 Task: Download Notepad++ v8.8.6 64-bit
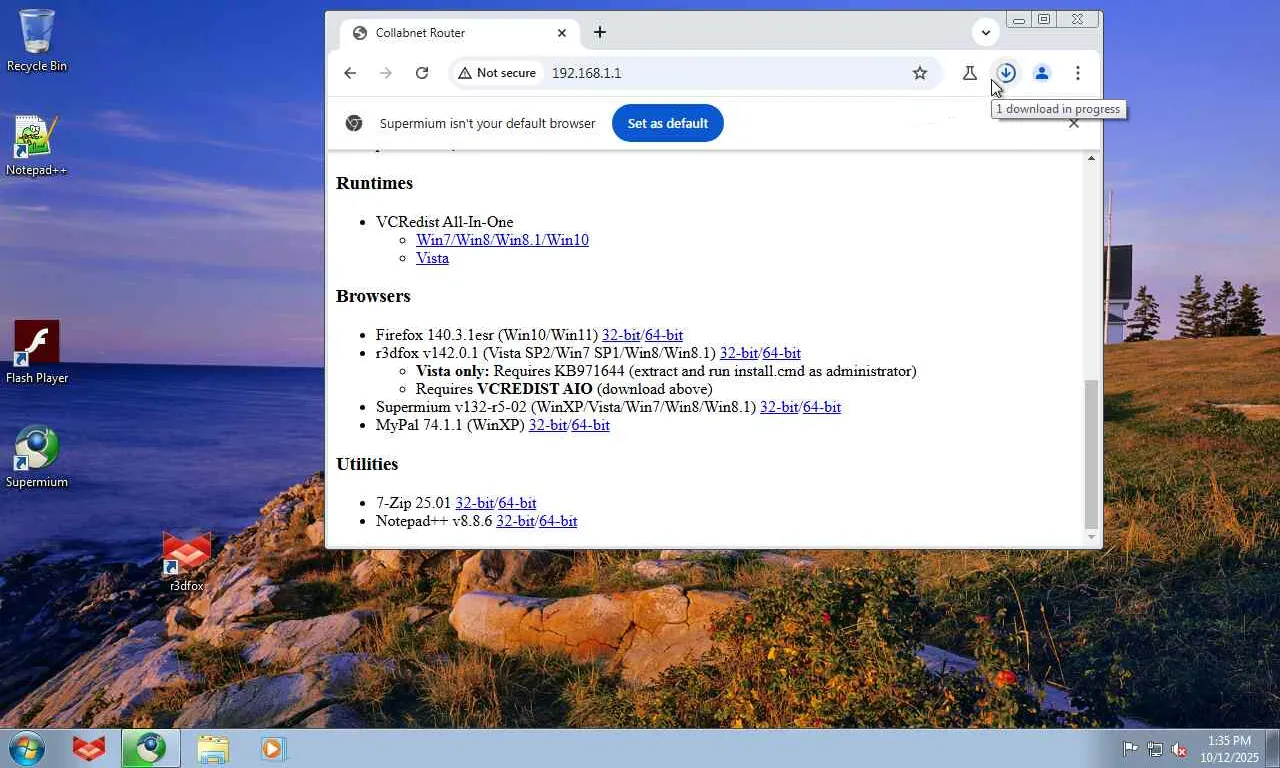558,521
